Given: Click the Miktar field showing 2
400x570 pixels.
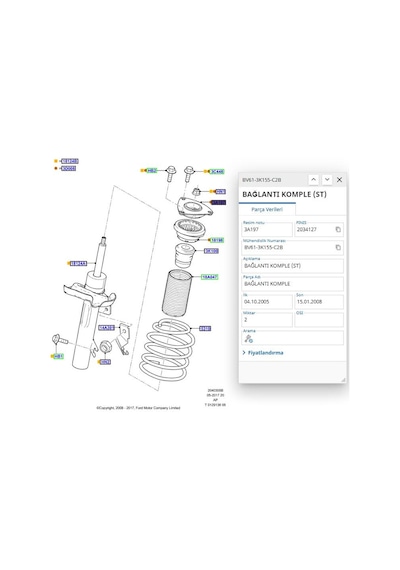Looking at the screenshot, I should pos(267,320).
